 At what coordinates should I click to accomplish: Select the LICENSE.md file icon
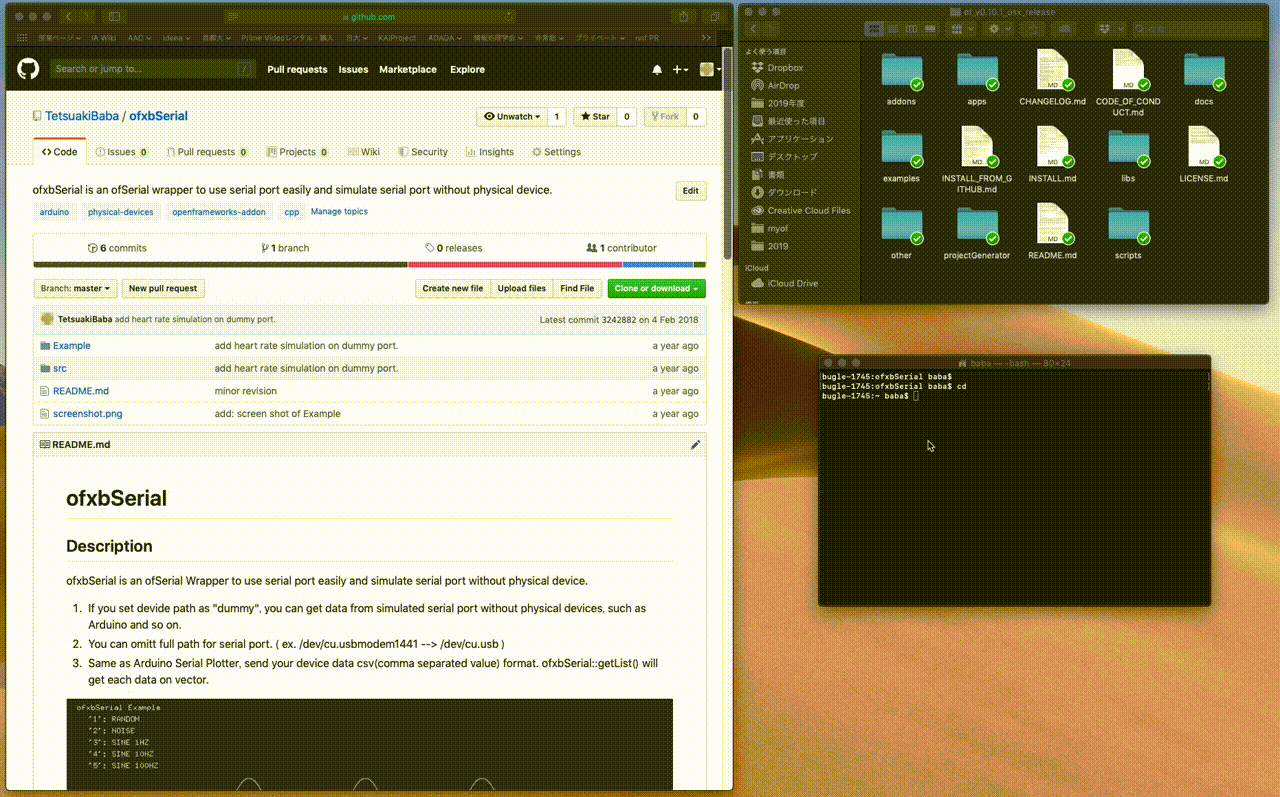click(1203, 149)
